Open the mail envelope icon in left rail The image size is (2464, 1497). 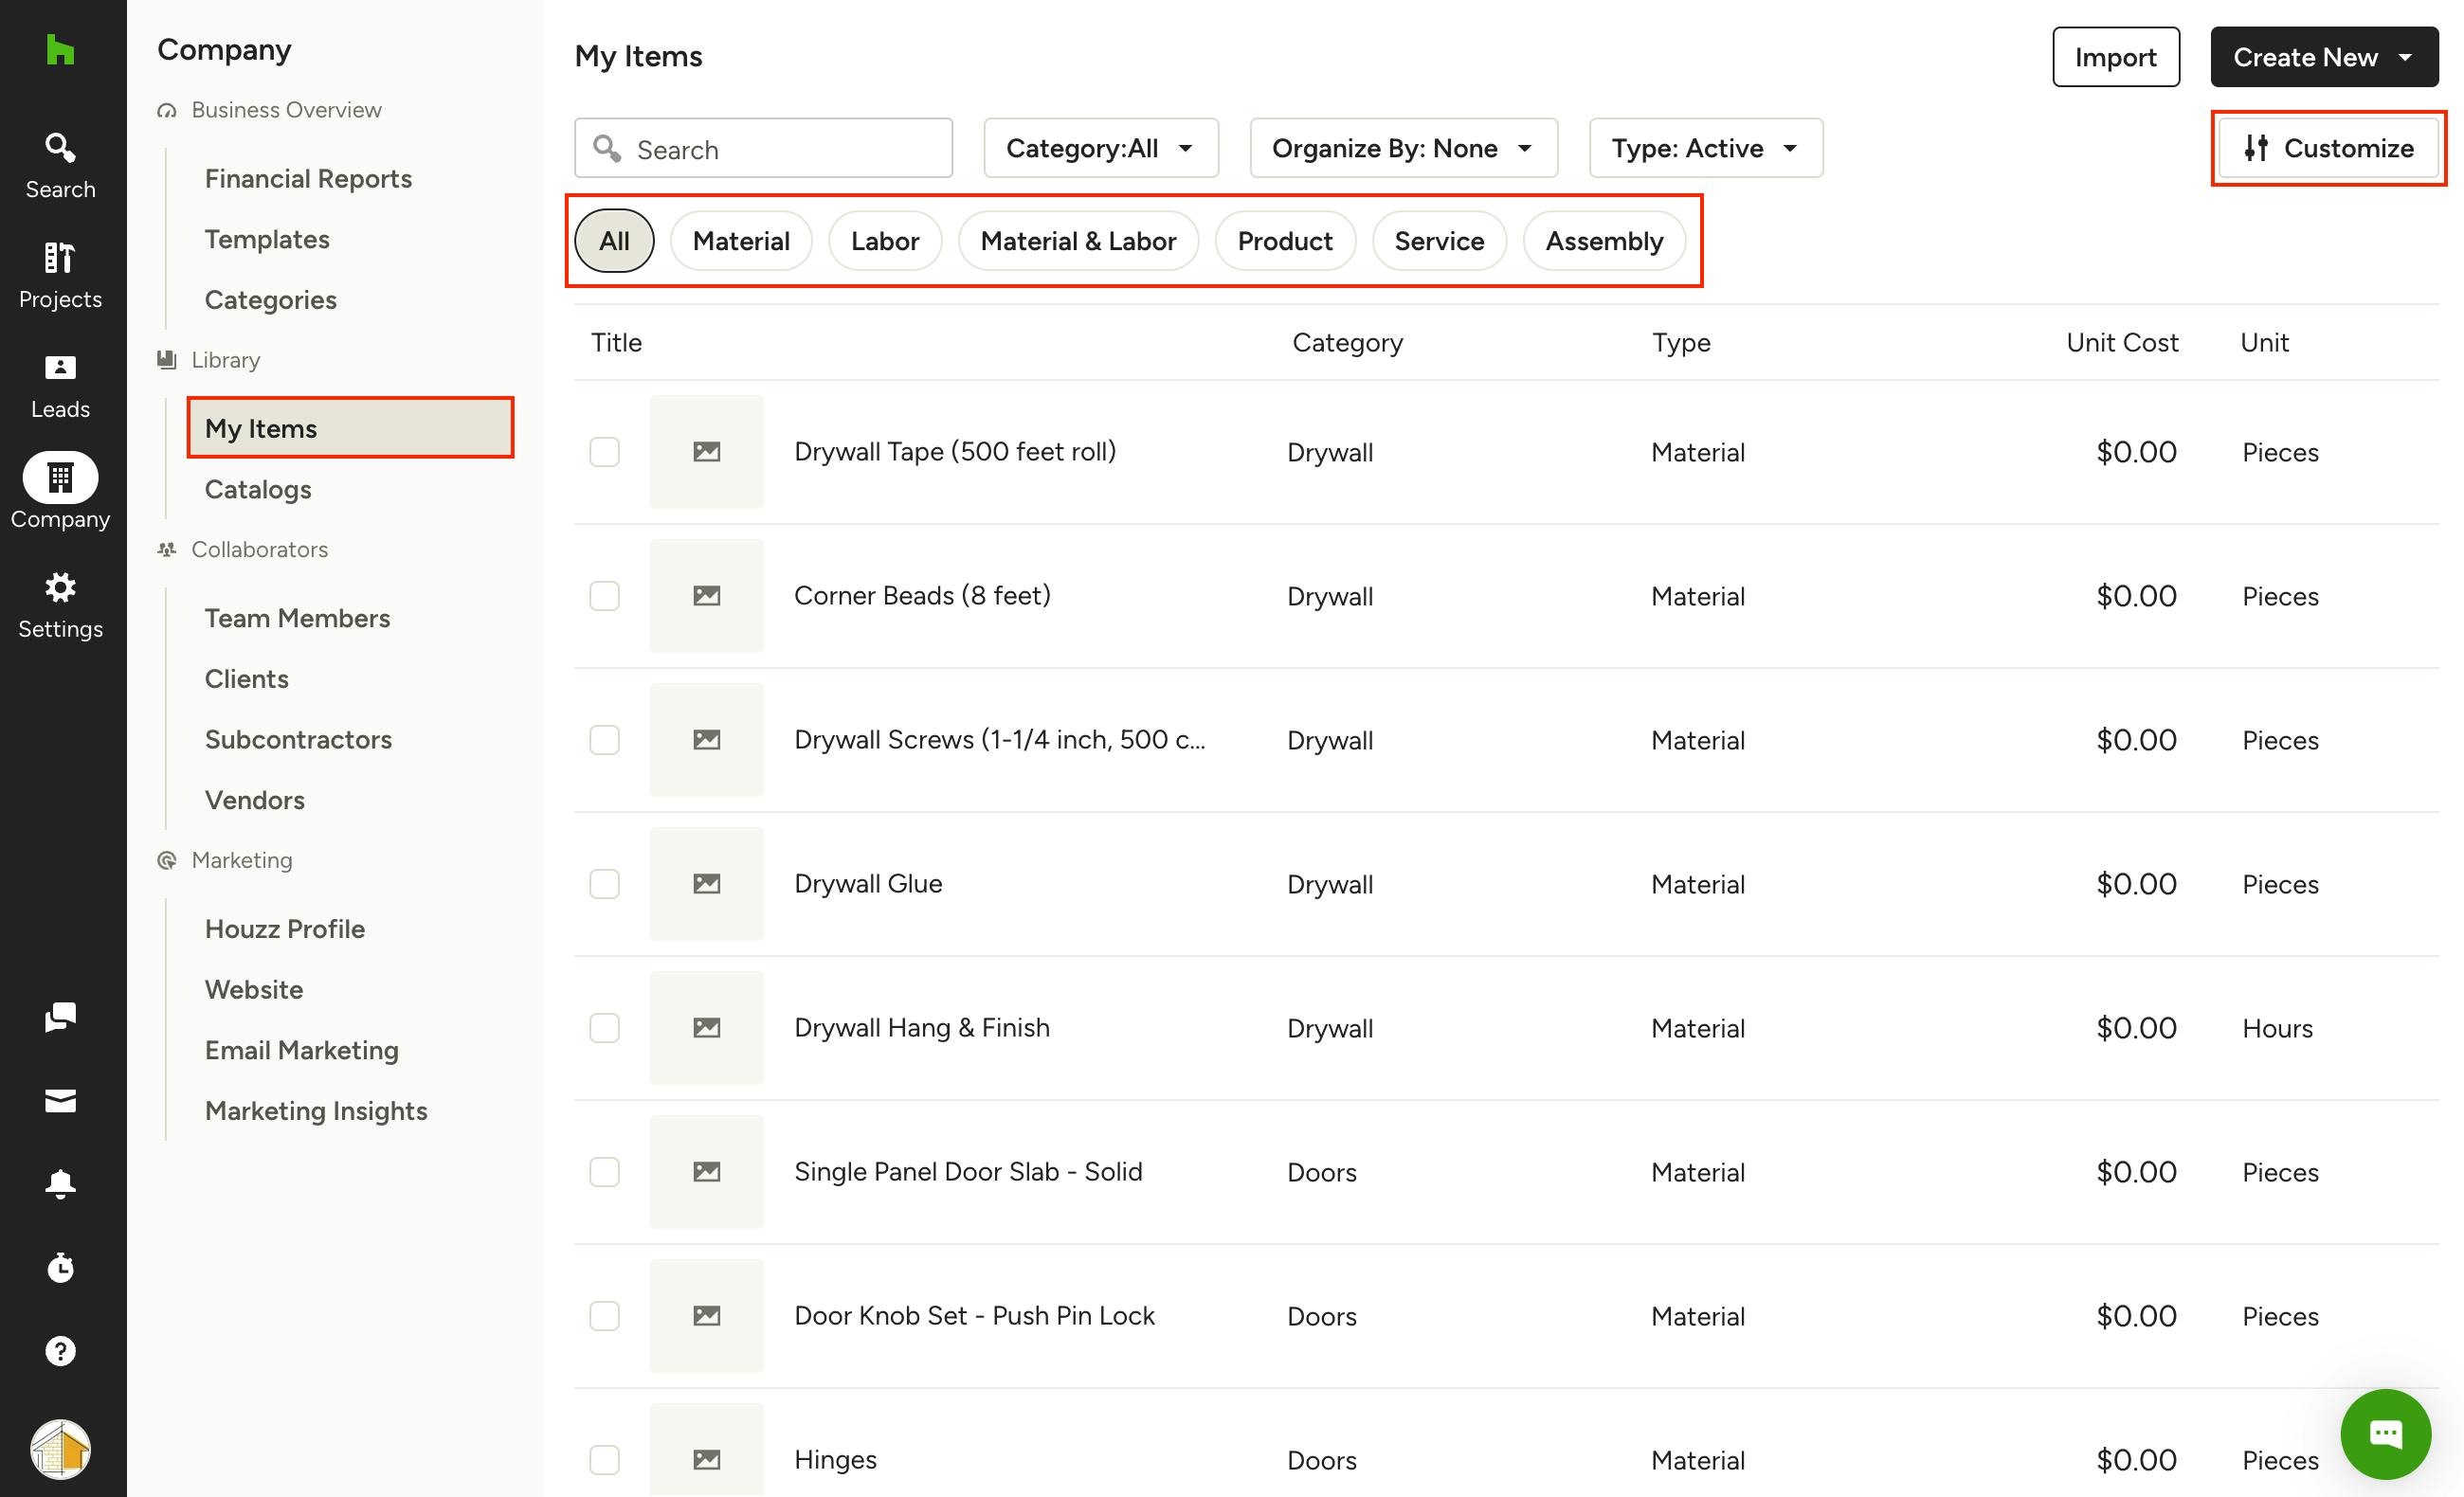click(60, 1101)
